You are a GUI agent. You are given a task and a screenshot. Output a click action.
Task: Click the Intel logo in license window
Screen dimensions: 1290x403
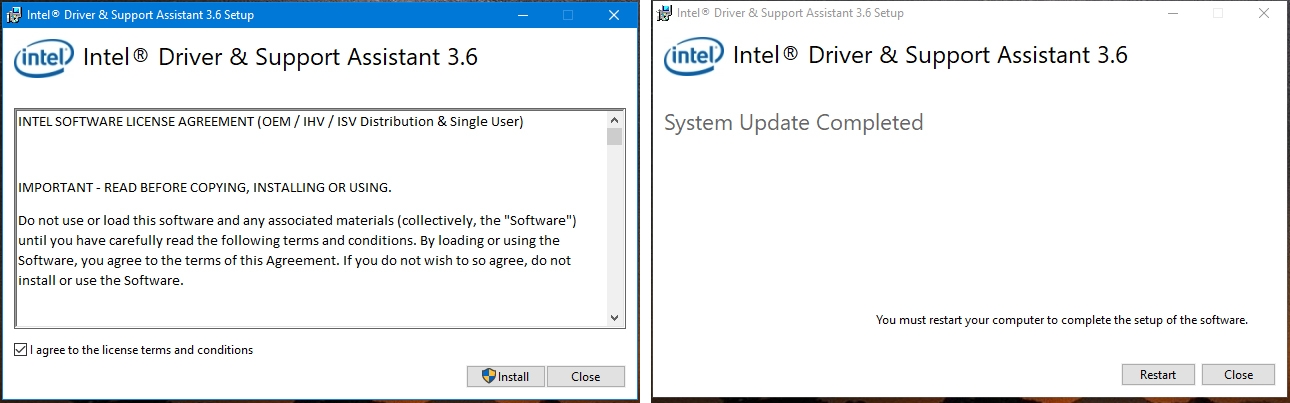(43, 59)
